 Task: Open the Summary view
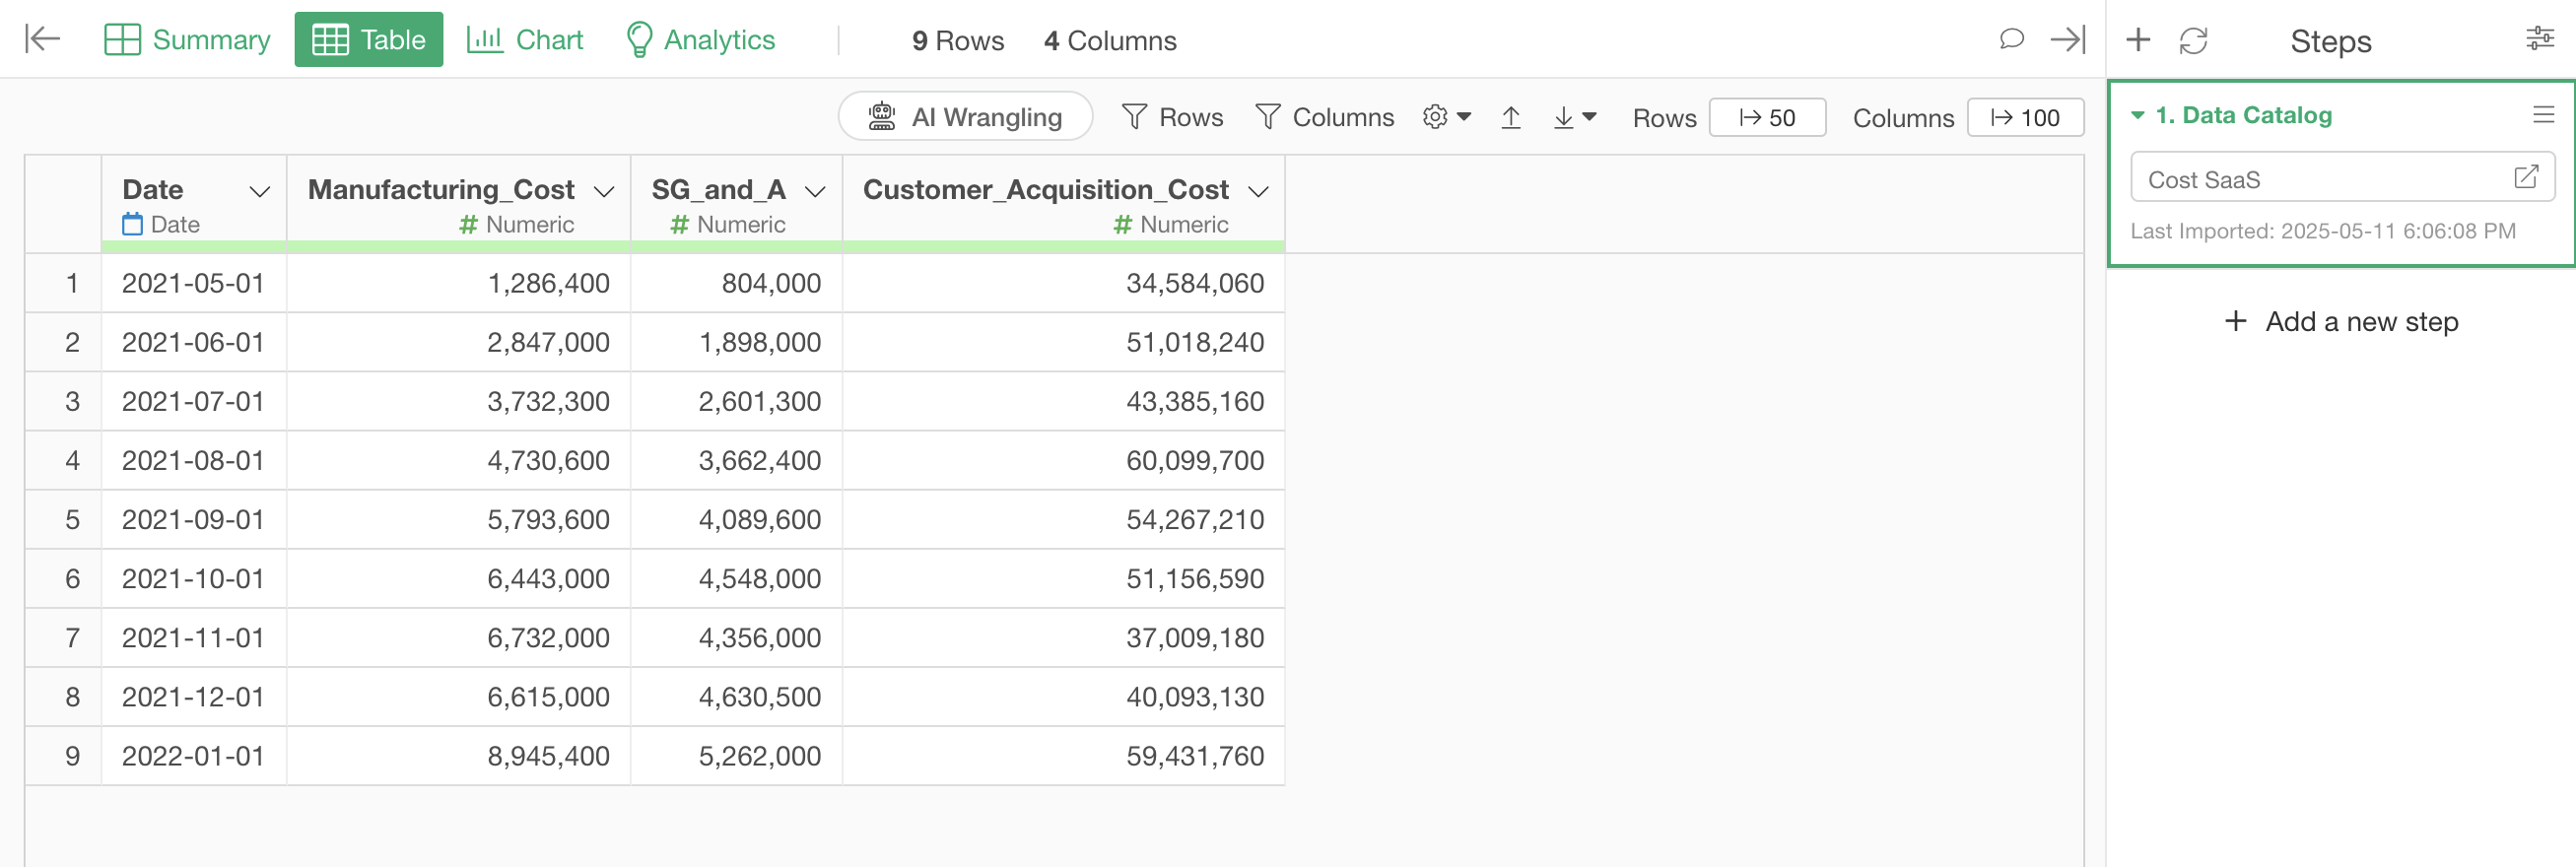coord(187,40)
